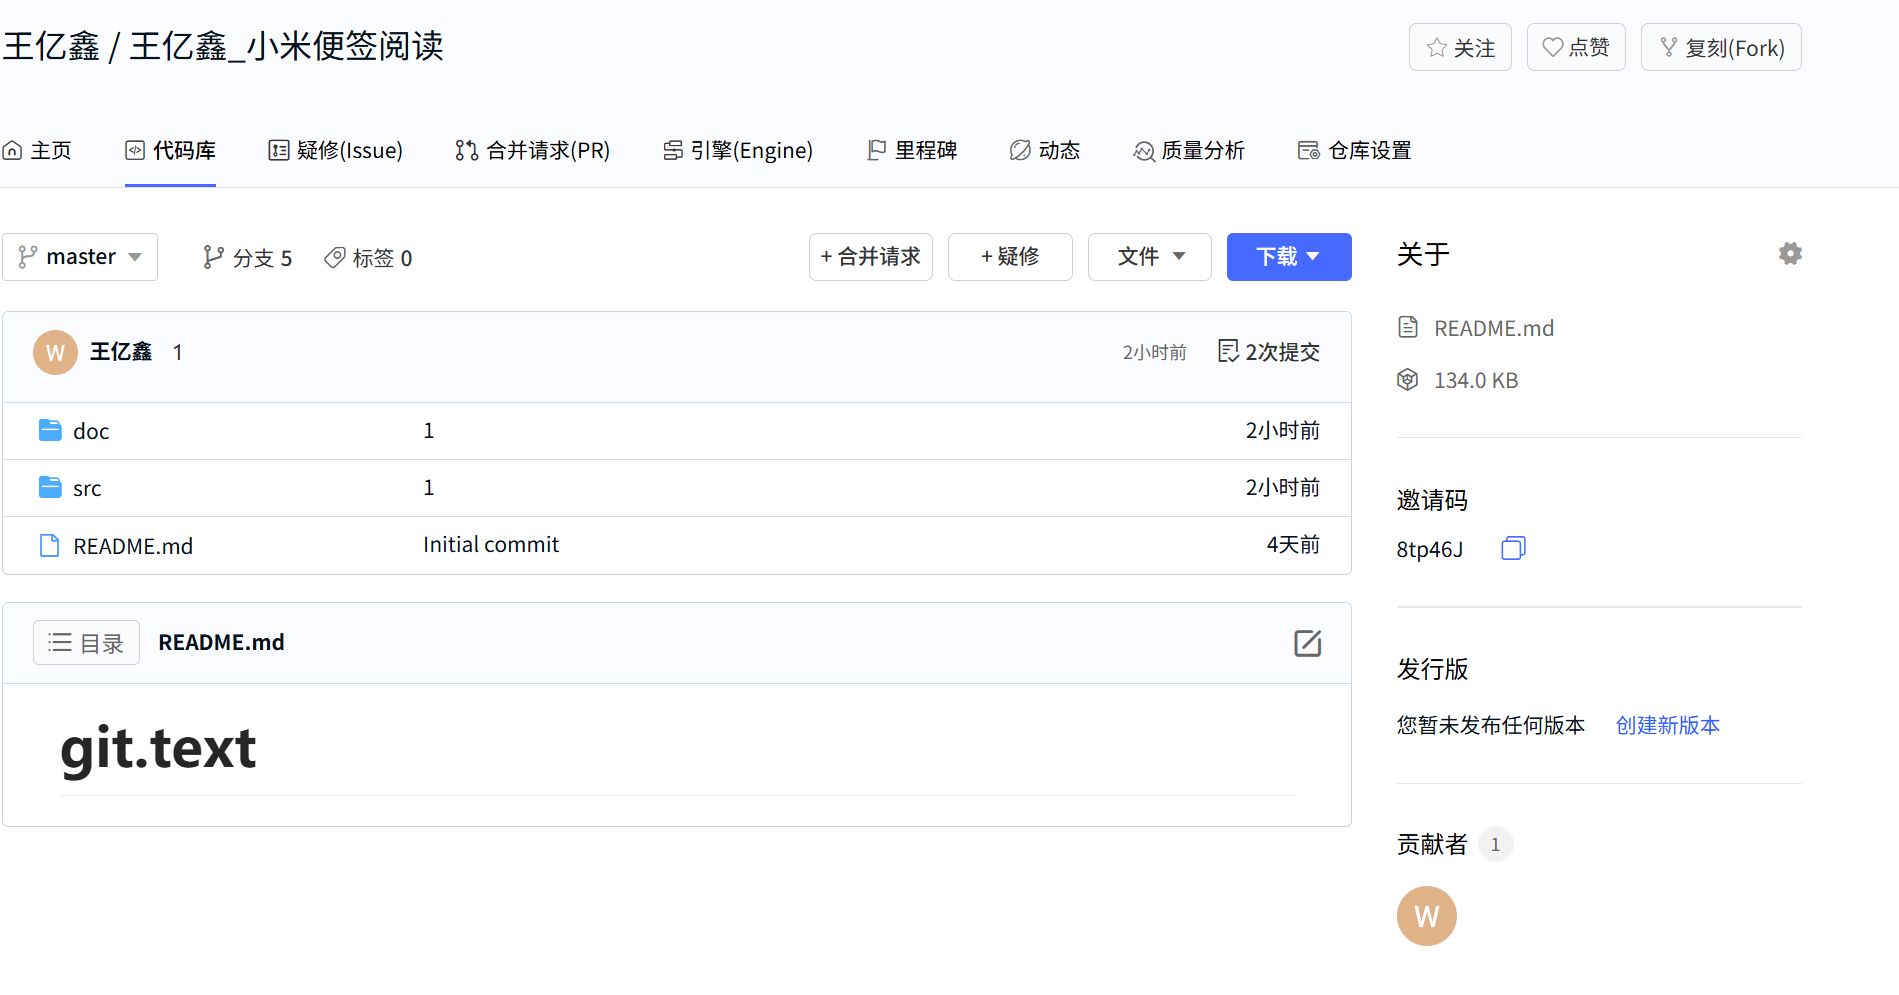
Task: Toggle the 目录 table of contents
Action: [x=86, y=643]
